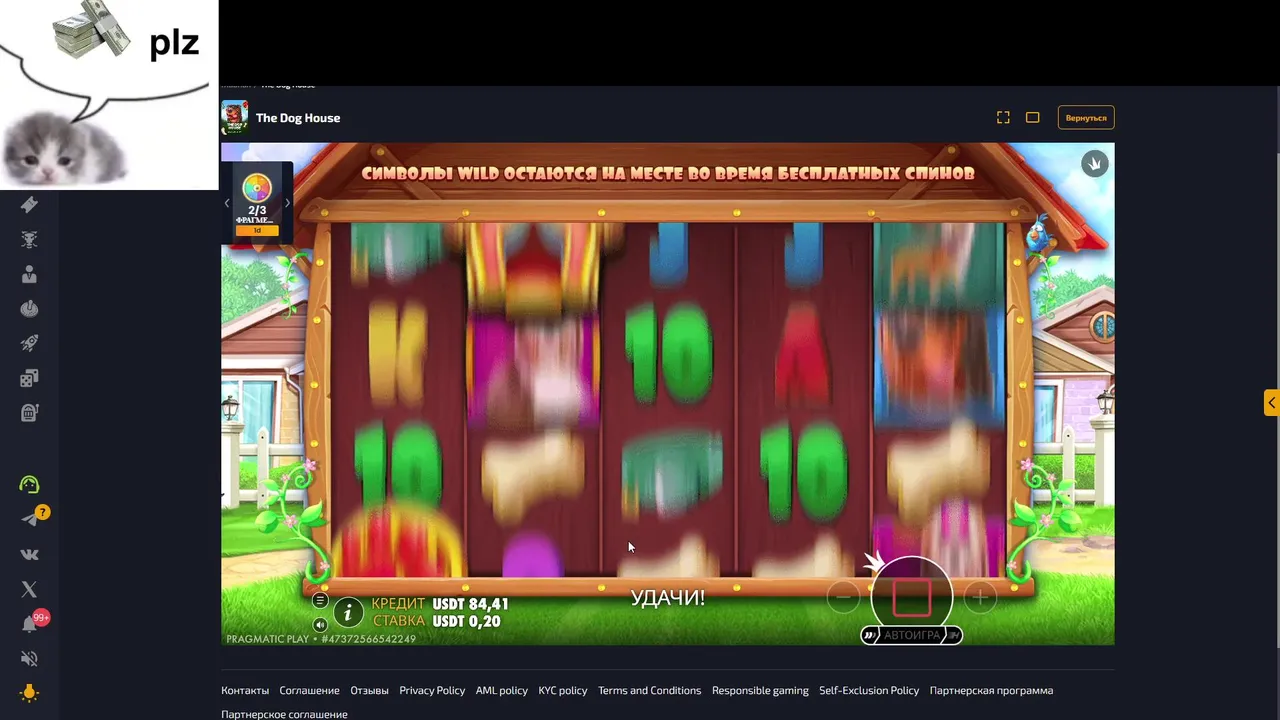
Task: Stop the spin with red square button
Action: (911, 597)
